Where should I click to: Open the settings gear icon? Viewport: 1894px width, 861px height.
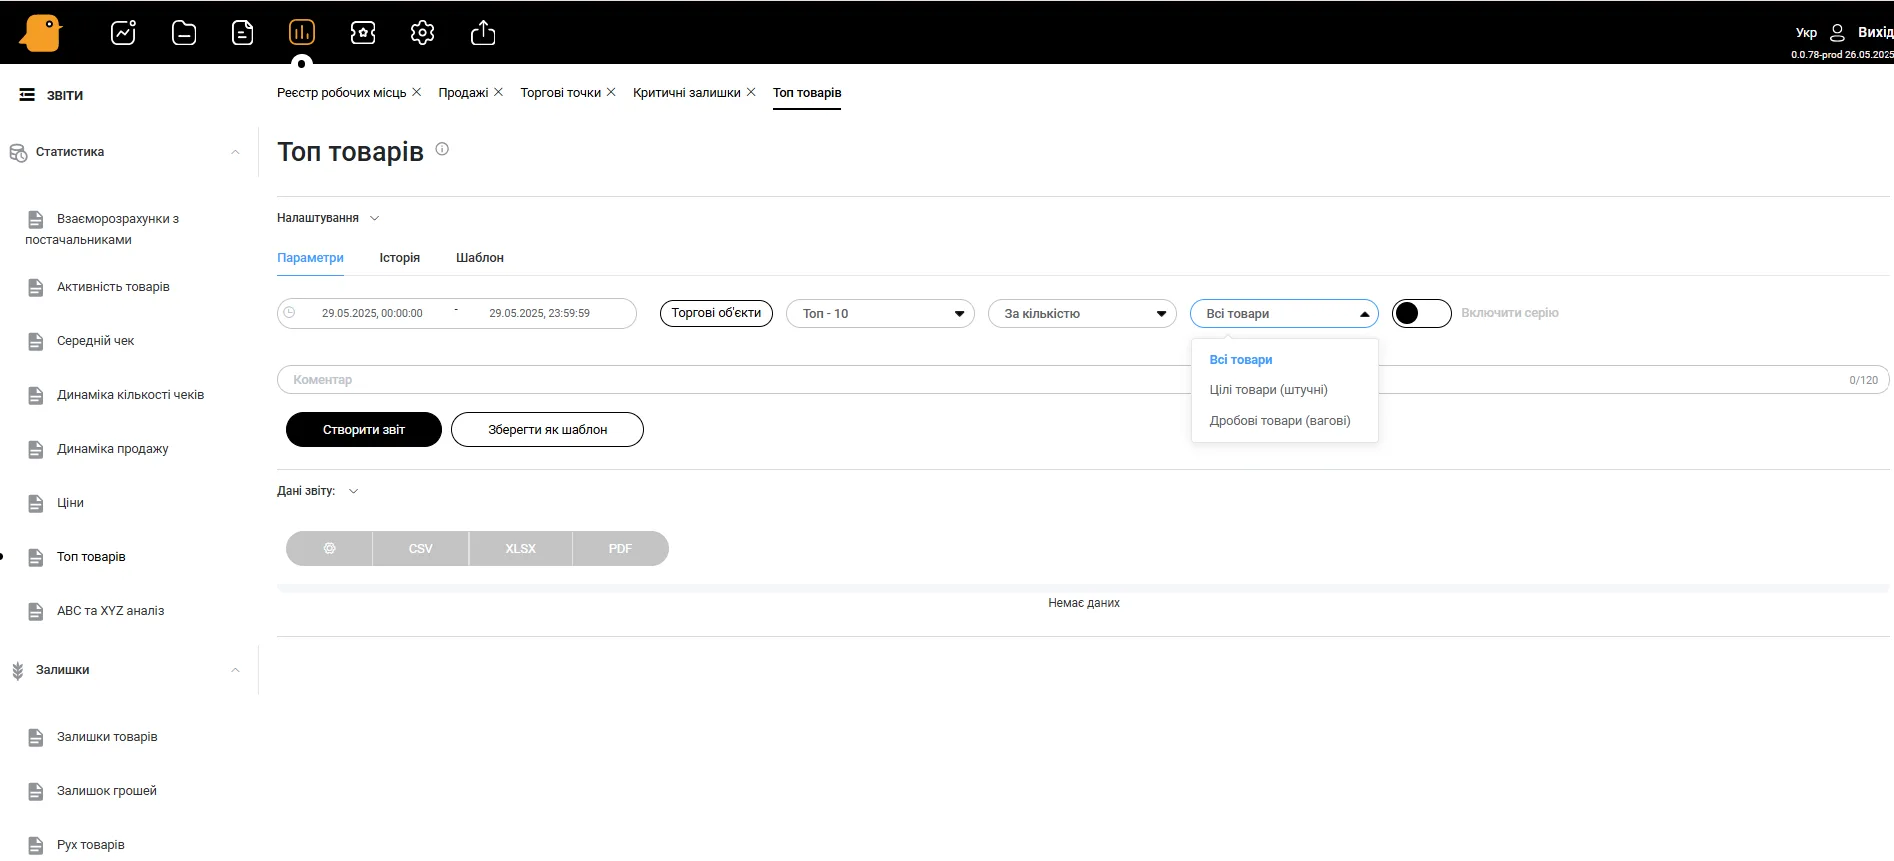click(422, 33)
